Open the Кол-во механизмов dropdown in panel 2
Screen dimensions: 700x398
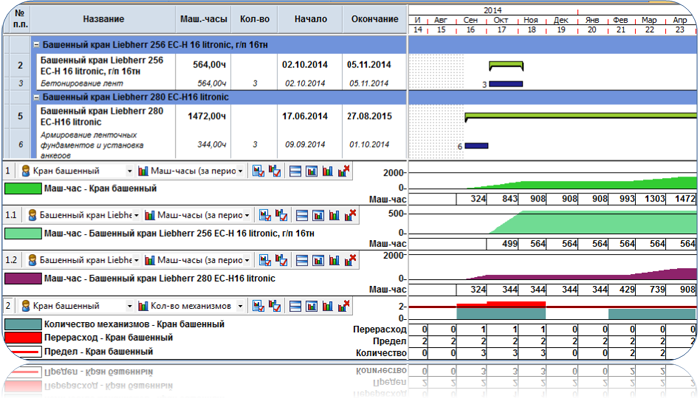point(240,306)
